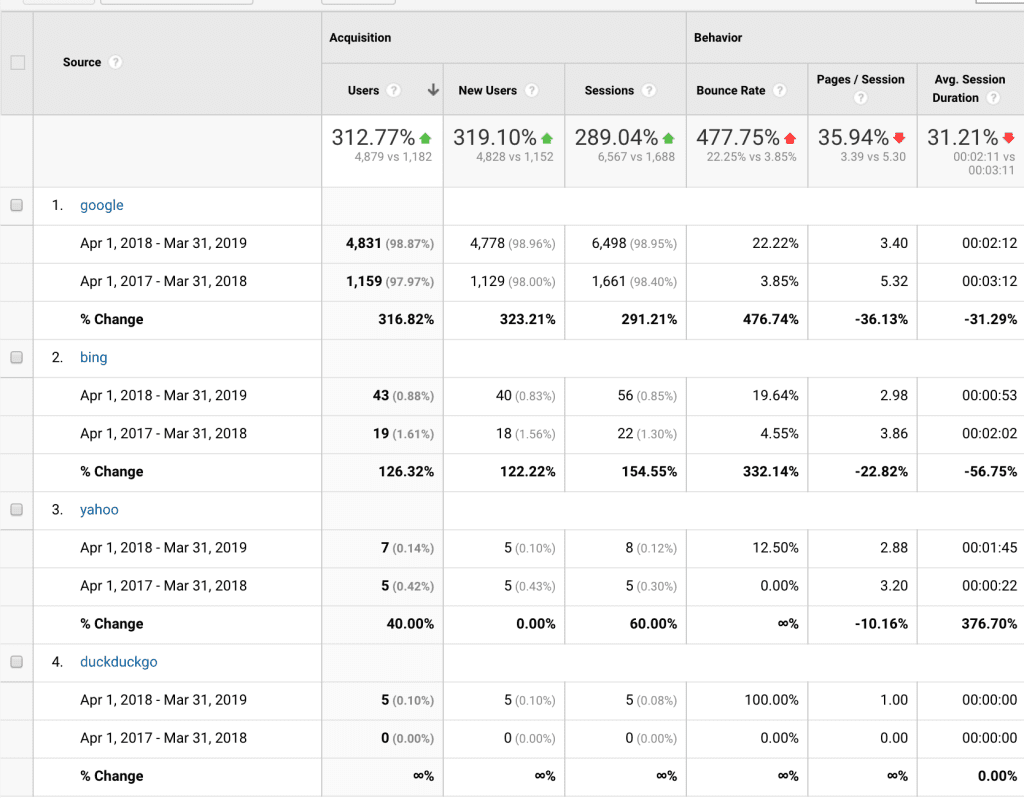Sort by the Users column header

363,90
